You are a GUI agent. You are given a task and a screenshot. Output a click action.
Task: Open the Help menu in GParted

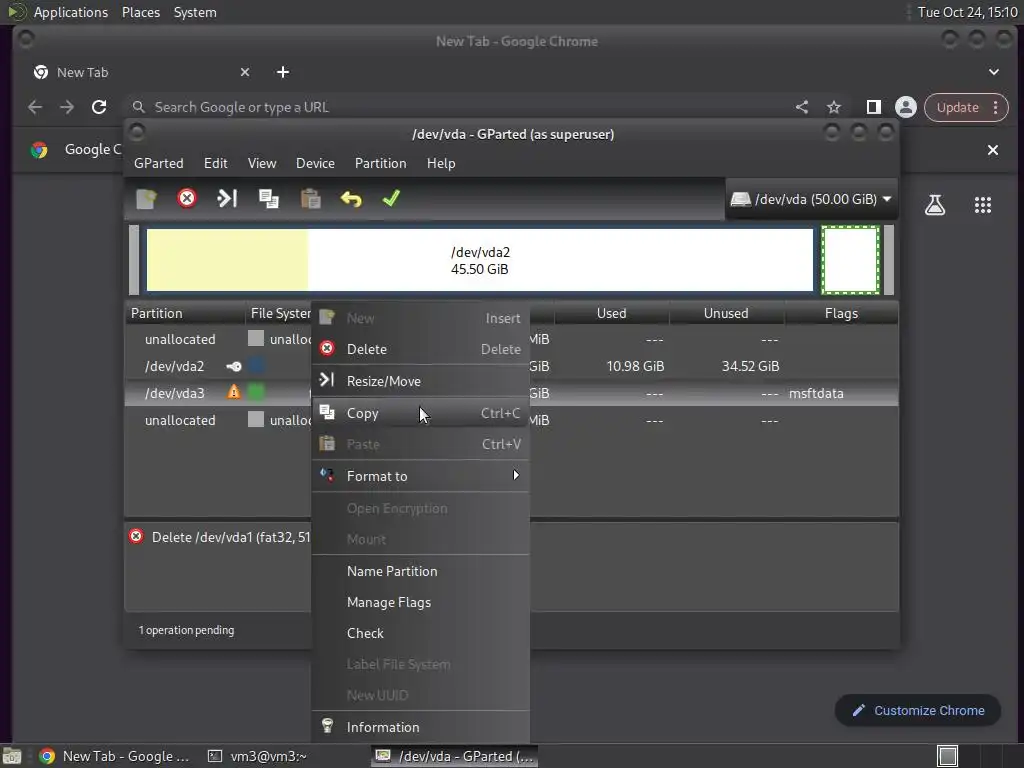[441, 163]
